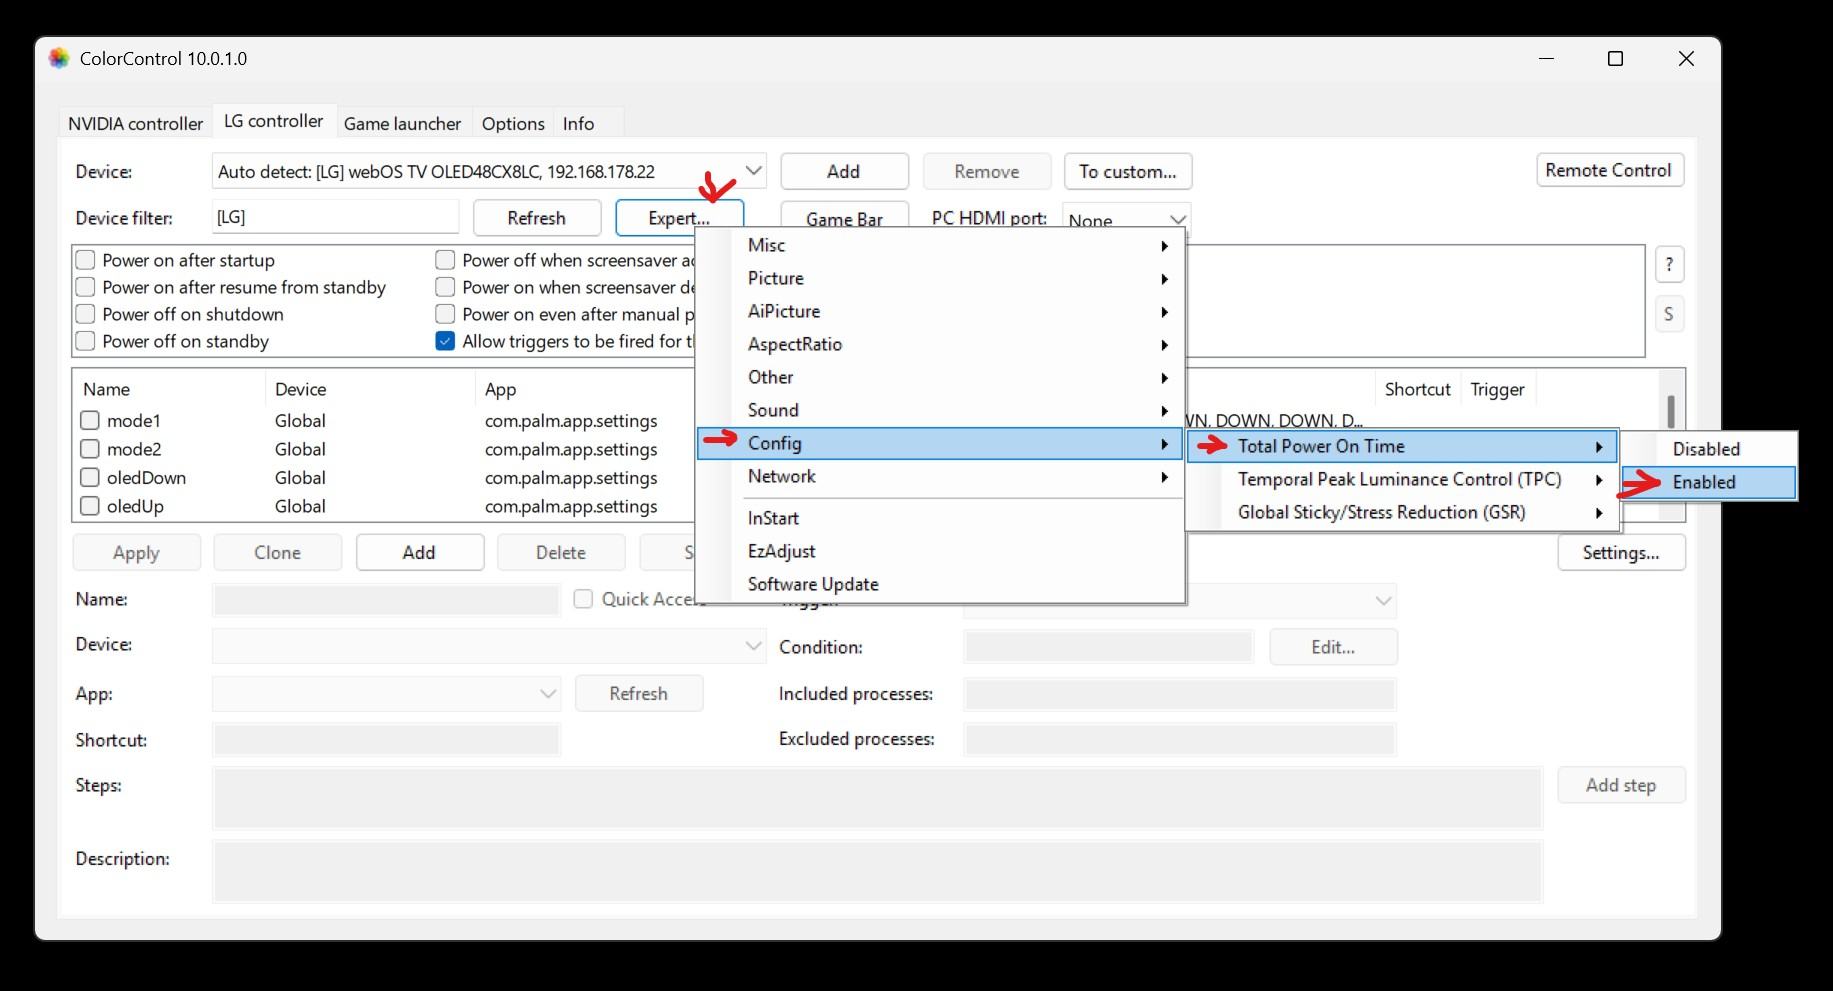Screen dimensions: 1833x991
Task: Toggle the Quick Access checkbox
Action: click(x=583, y=599)
